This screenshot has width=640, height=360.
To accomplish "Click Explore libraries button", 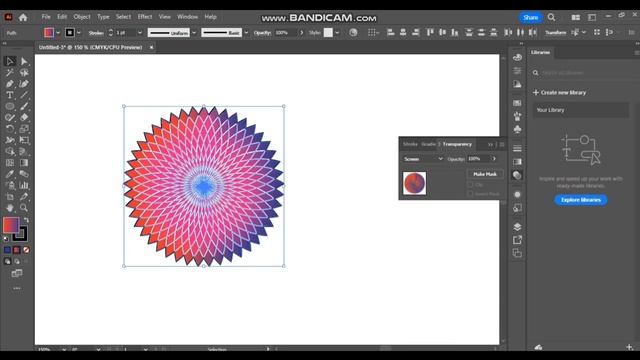I will pyautogui.click(x=580, y=200).
